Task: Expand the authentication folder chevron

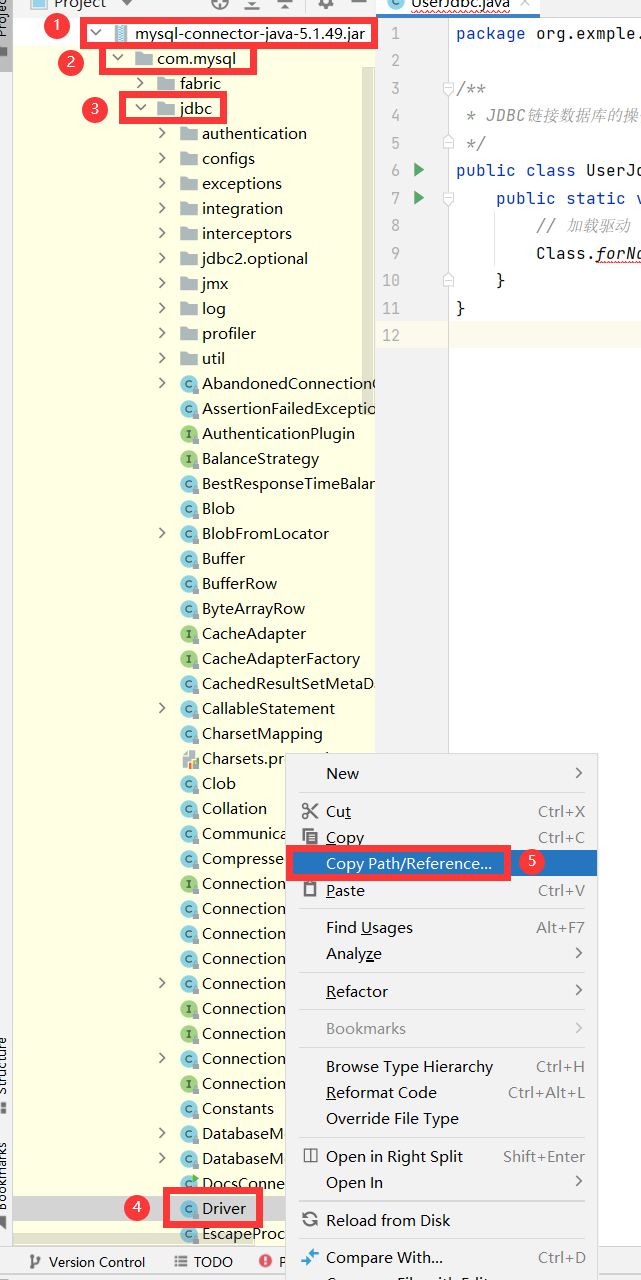Action: point(162,133)
